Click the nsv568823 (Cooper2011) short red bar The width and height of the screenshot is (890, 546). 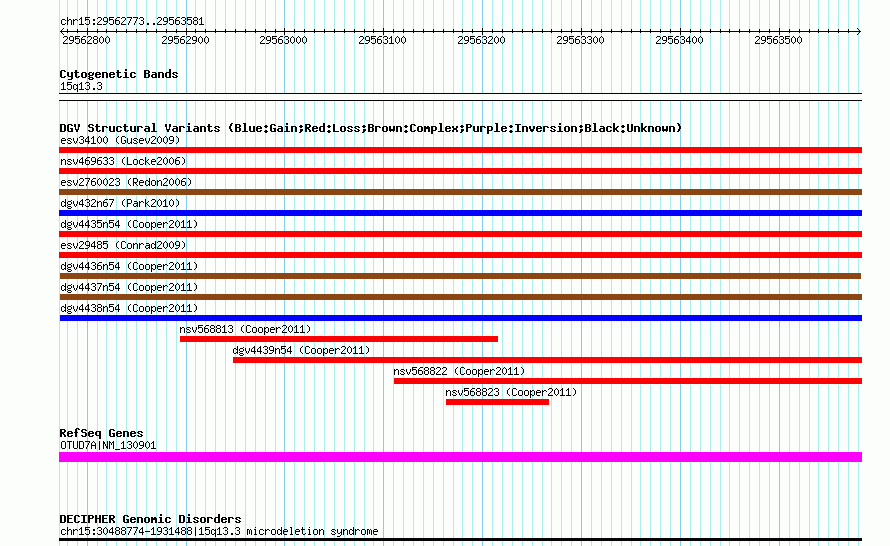tap(497, 402)
